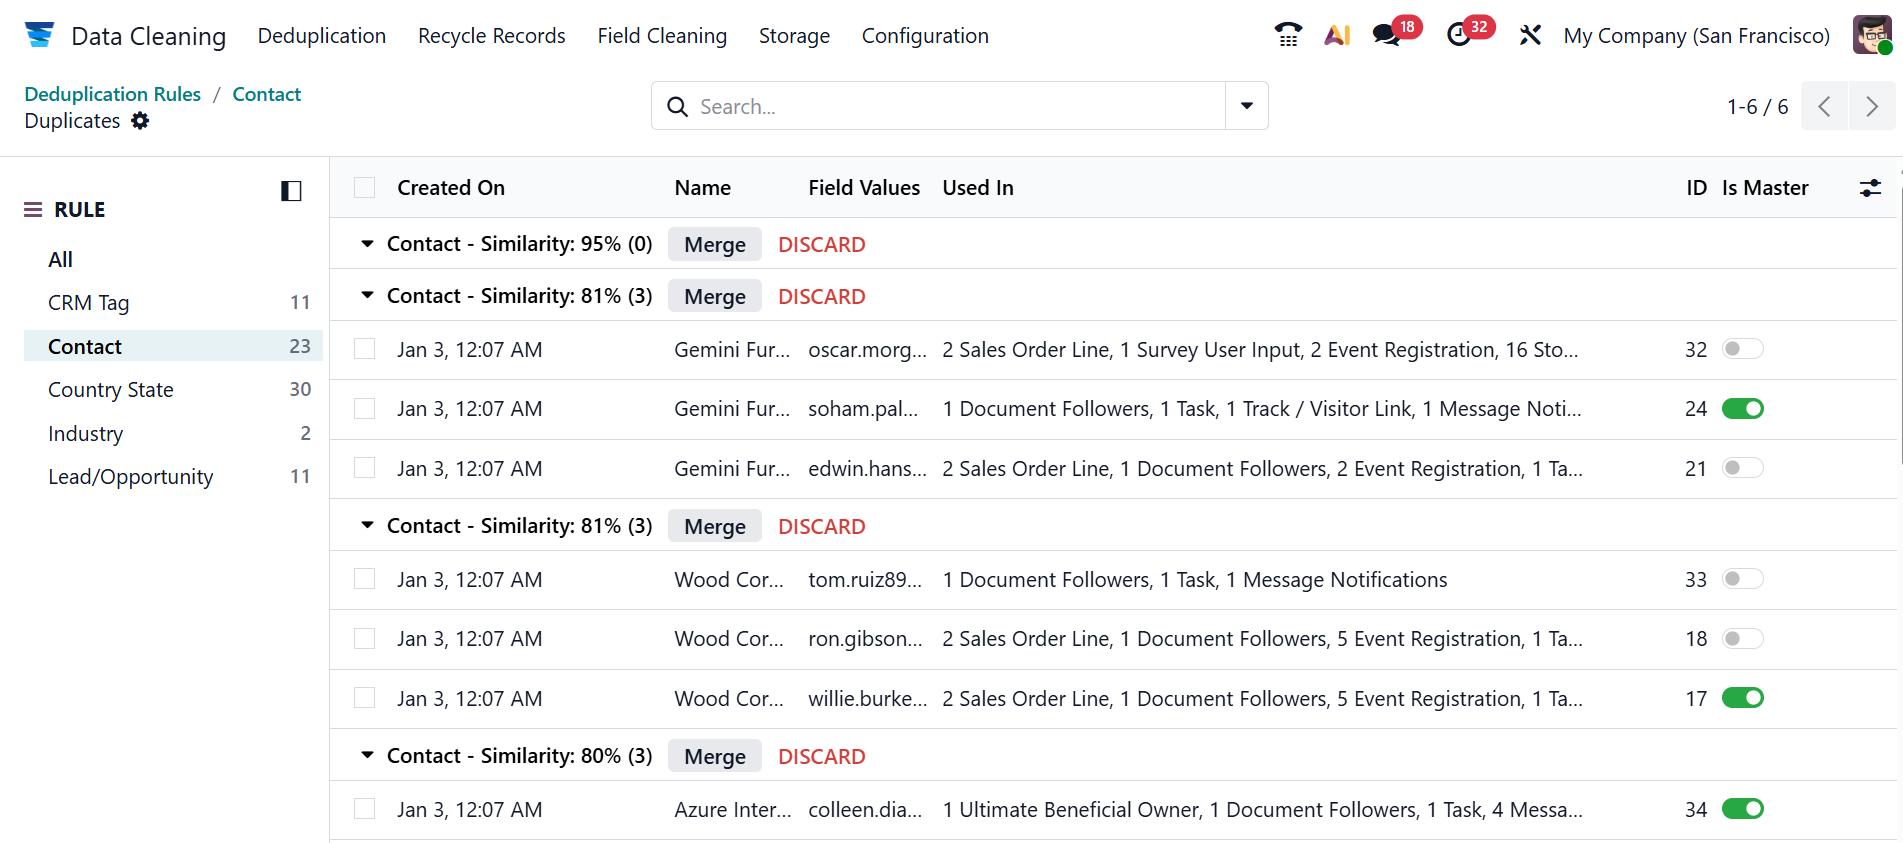Select the Country State rule filter
Image resolution: width=1903 pixels, height=843 pixels.
click(x=111, y=390)
